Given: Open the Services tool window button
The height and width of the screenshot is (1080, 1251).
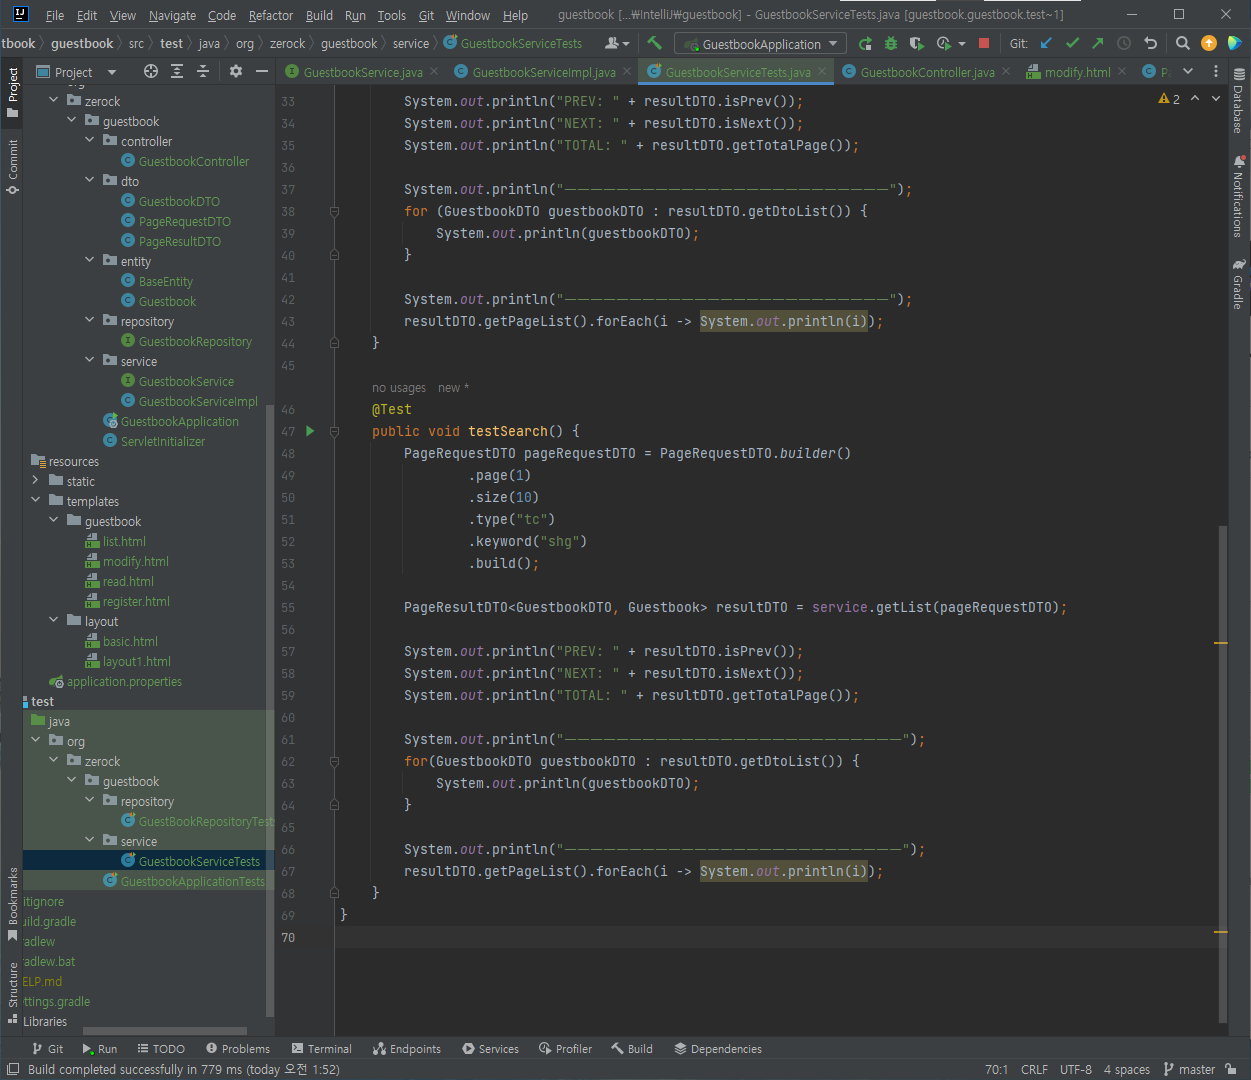Looking at the screenshot, I should click(490, 1049).
